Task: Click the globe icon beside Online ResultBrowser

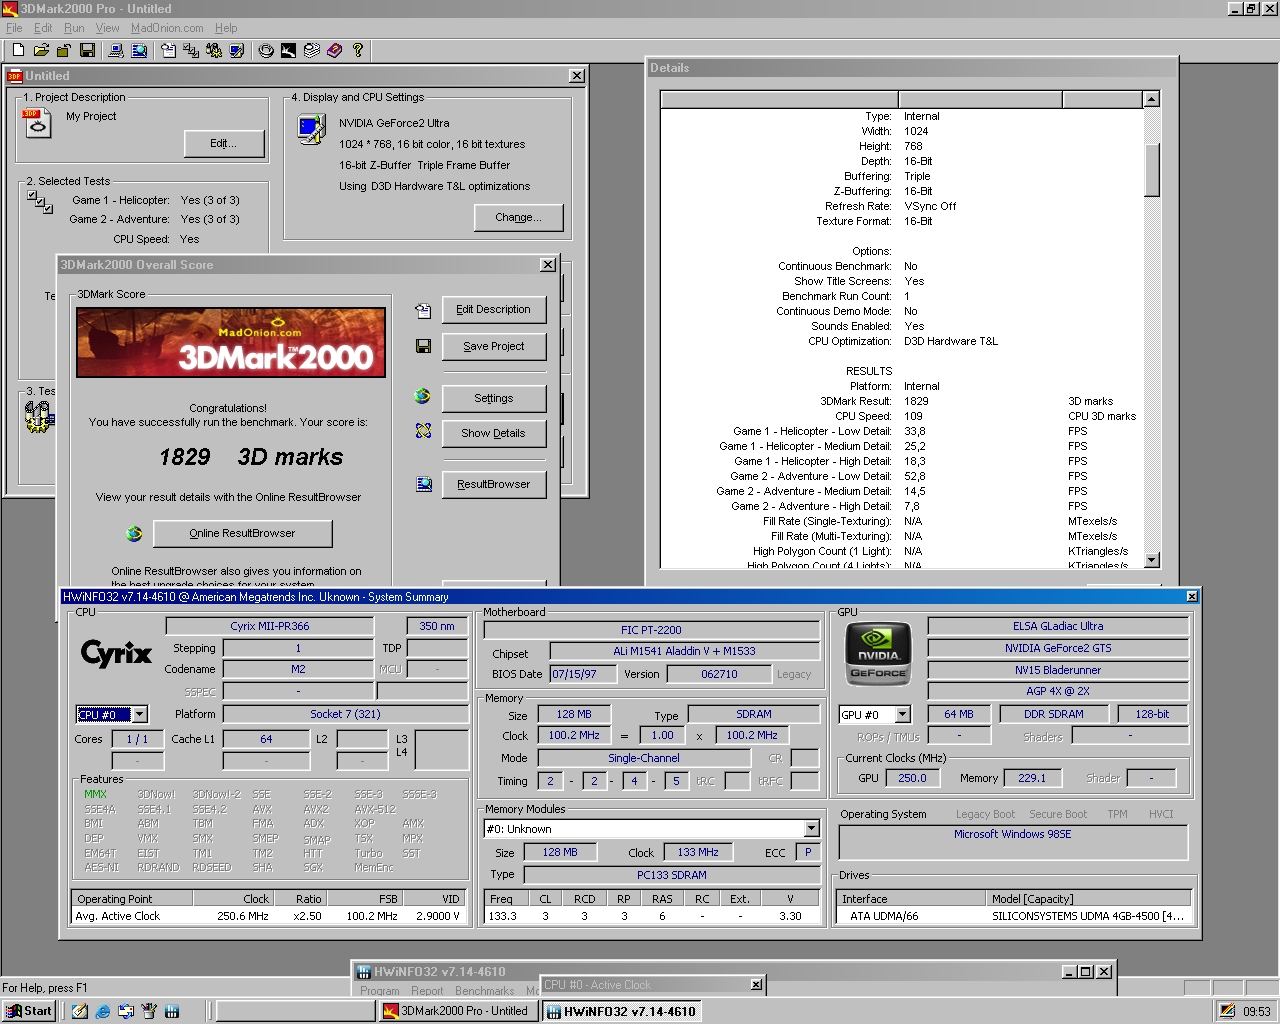Action: click(x=134, y=534)
